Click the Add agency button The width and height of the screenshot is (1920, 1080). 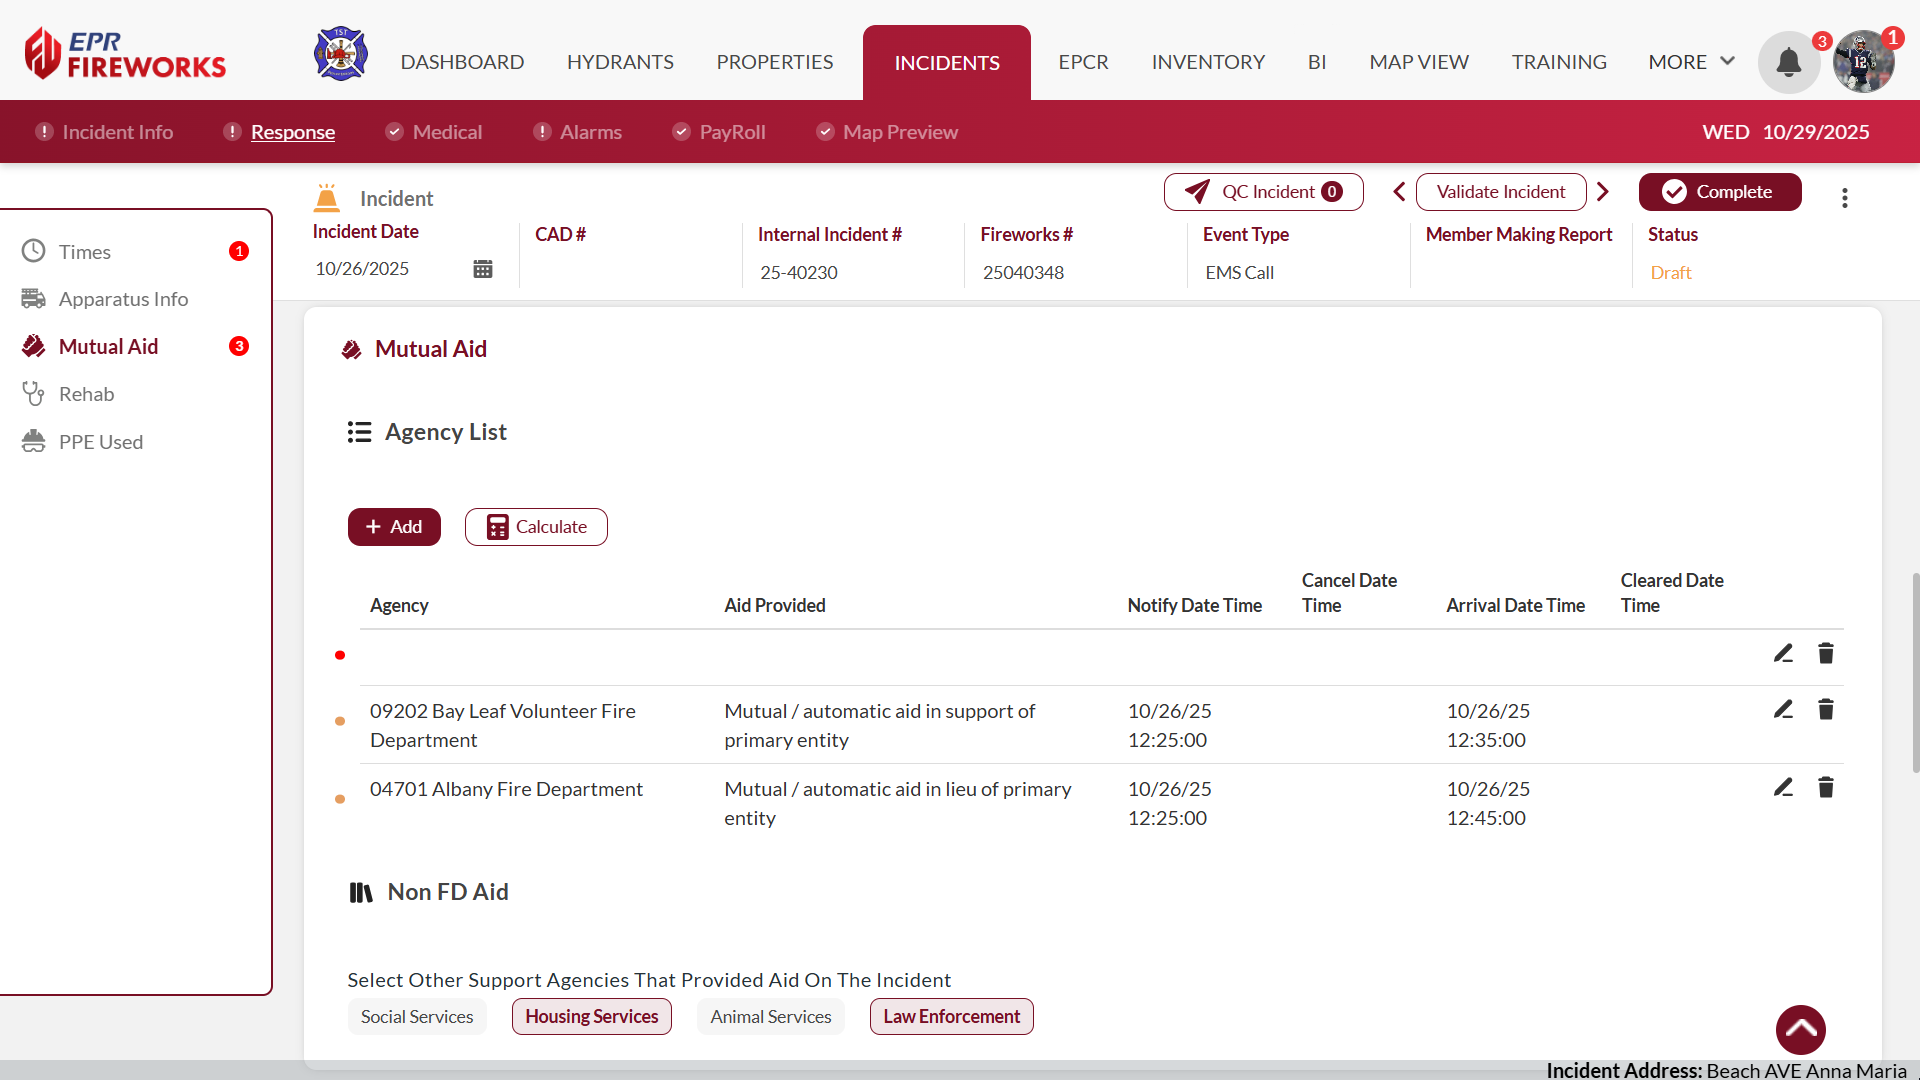point(394,527)
